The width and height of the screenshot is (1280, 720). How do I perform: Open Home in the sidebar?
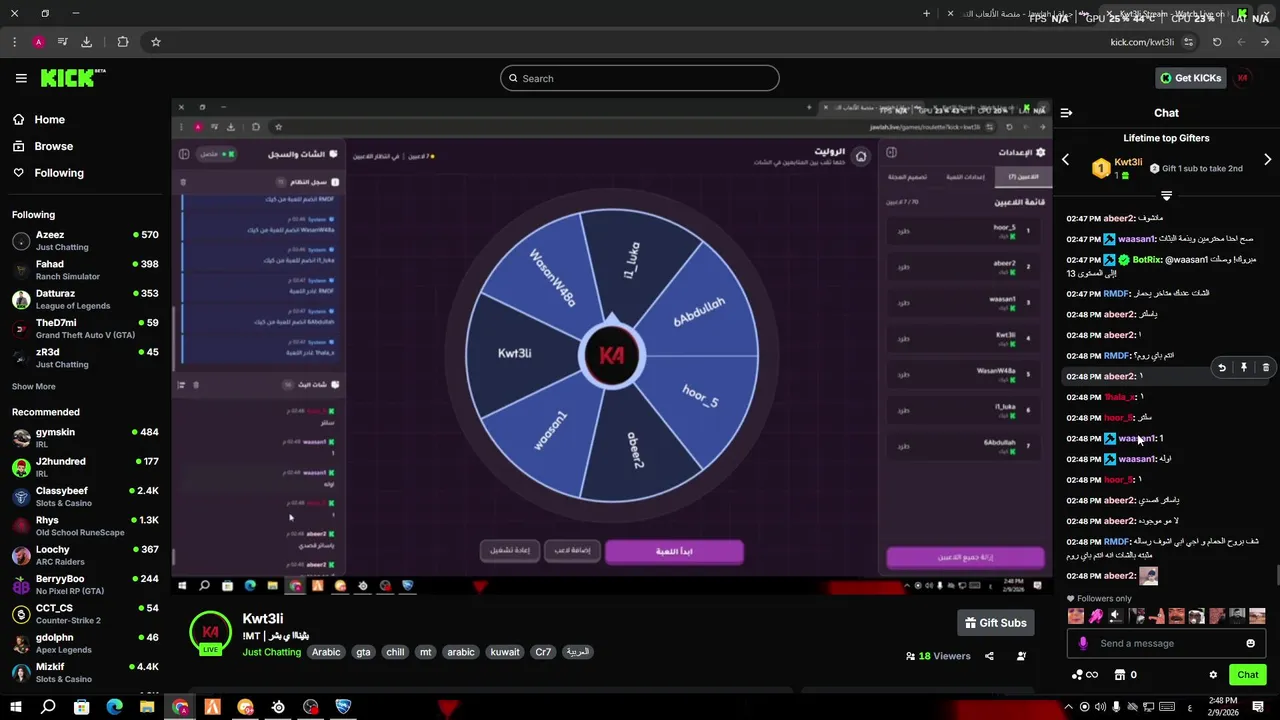coord(49,119)
